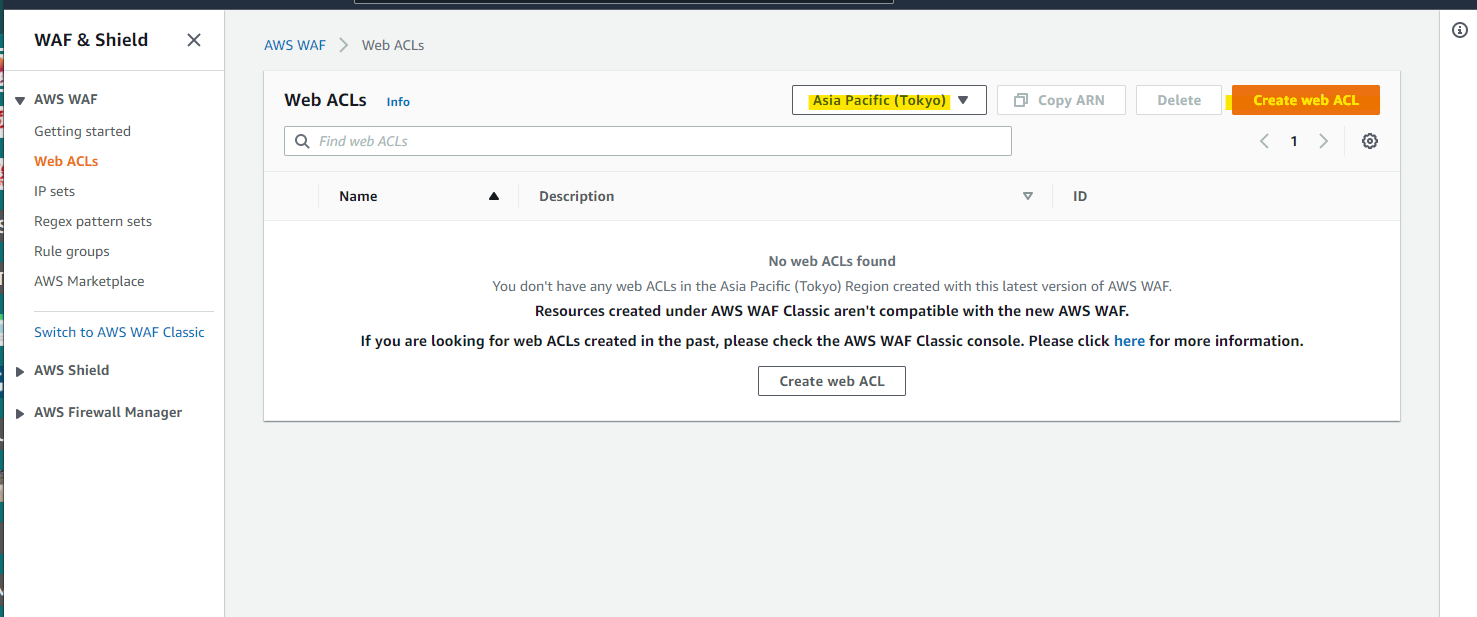Click the search magnifier icon
Viewport: 1477px width, 617px height.
[x=302, y=140]
